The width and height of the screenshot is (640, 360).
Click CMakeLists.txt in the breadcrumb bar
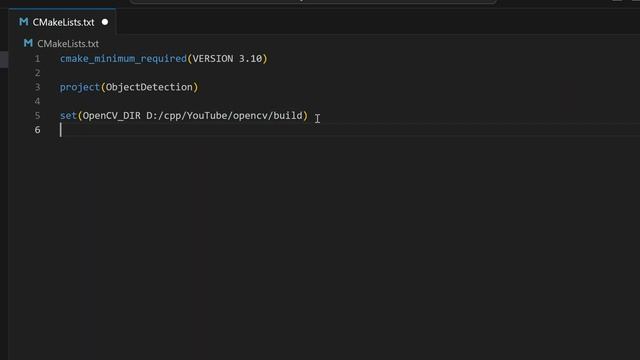[68, 44]
